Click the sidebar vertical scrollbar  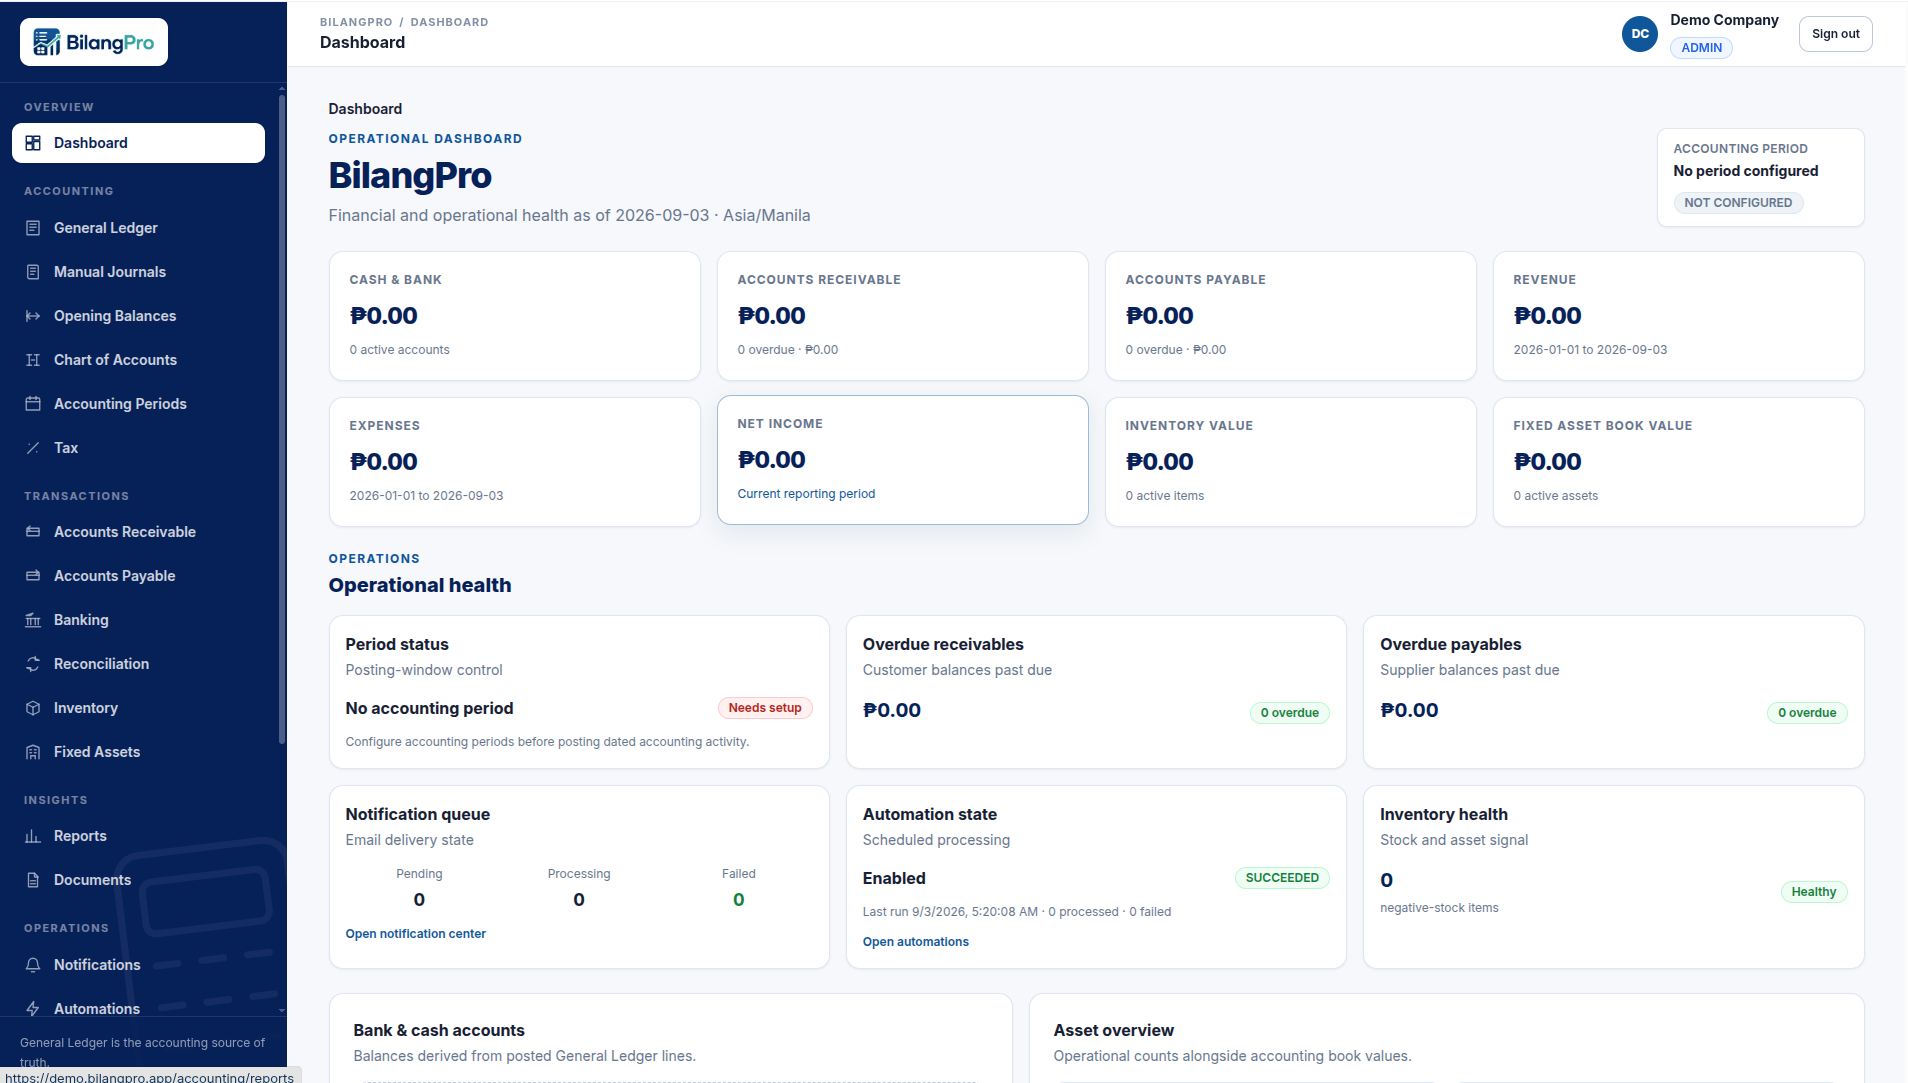pos(282,420)
